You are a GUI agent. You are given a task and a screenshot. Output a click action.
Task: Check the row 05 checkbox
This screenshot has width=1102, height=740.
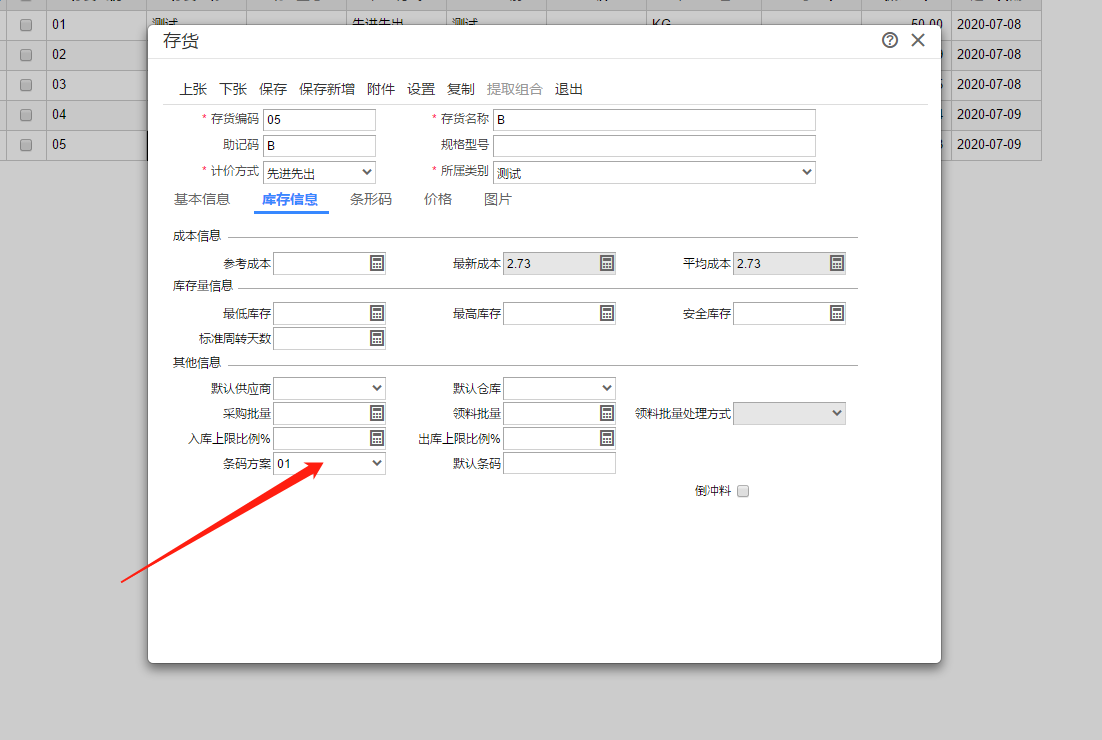point(26,145)
